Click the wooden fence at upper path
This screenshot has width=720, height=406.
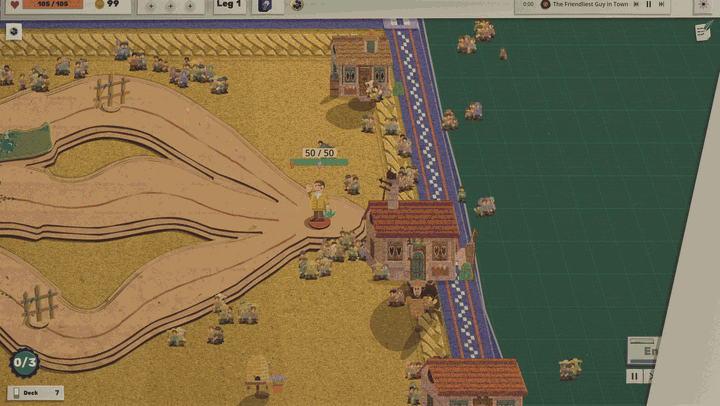111,91
